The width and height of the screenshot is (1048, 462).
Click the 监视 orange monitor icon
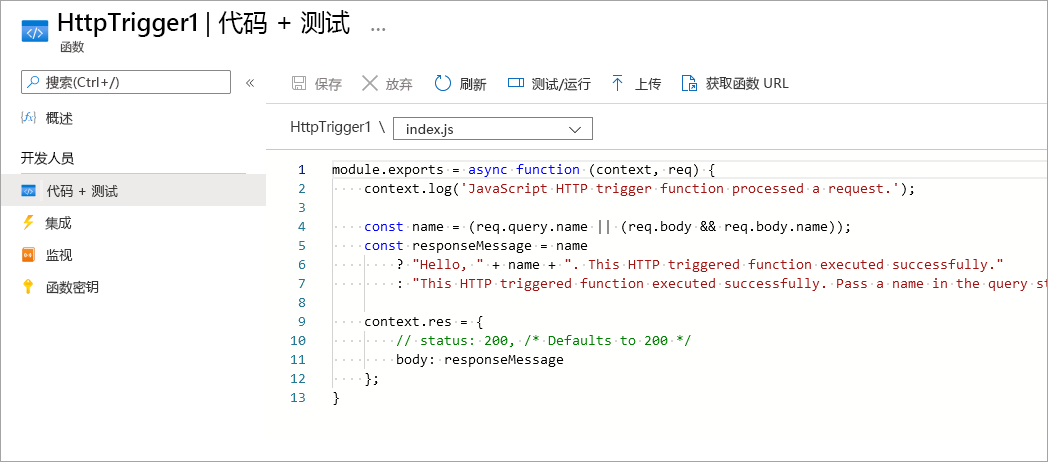28,255
